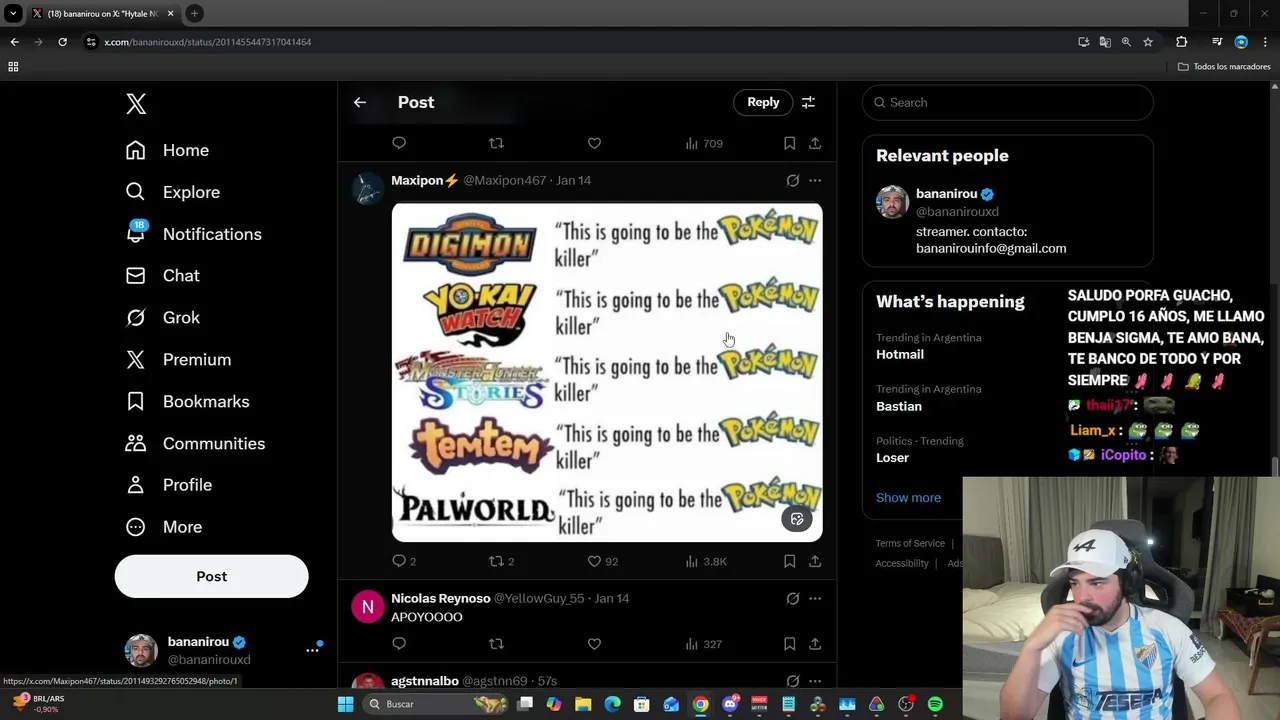Click the X Search field

1008,102
